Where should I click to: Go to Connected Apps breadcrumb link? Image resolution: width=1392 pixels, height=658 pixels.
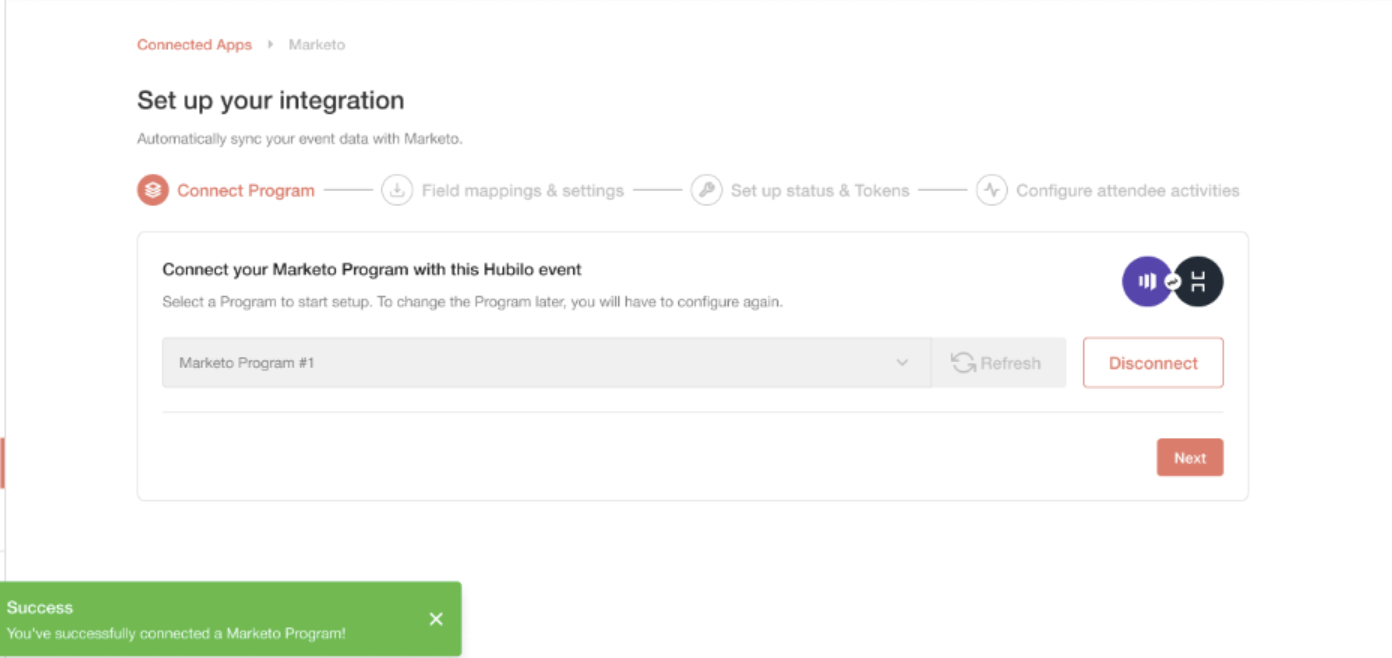(x=194, y=45)
